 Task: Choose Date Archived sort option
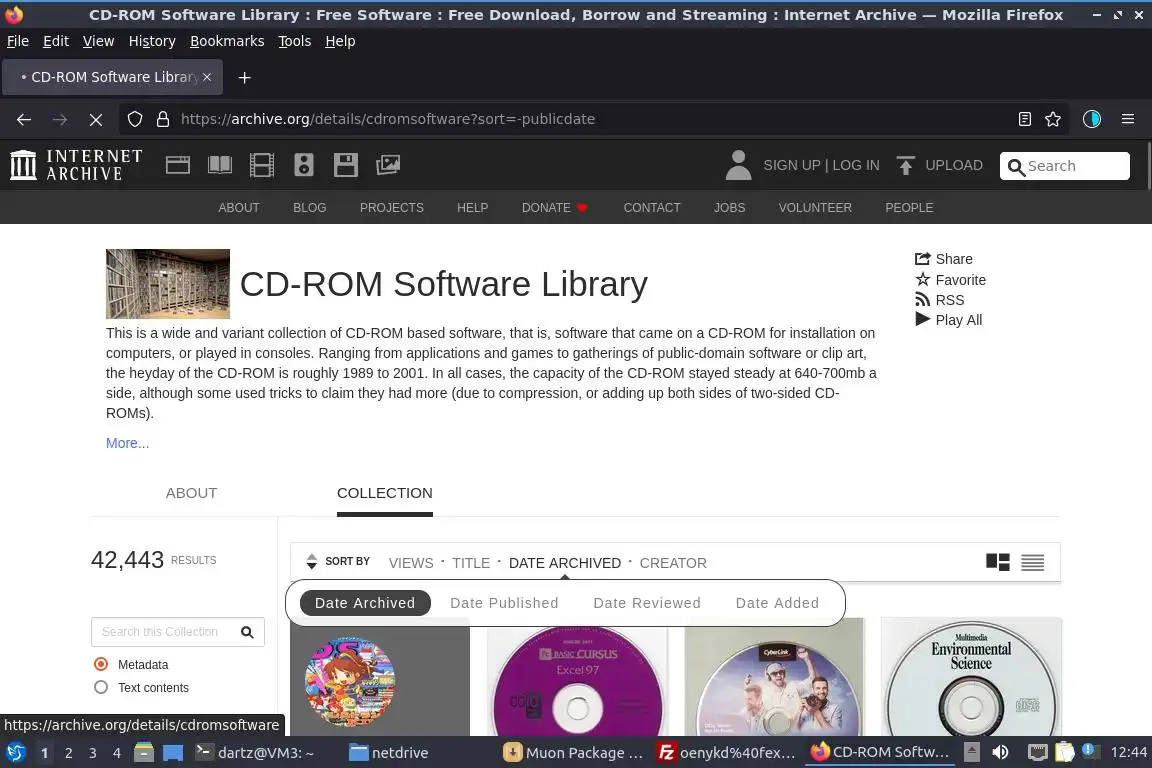click(x=365, y=603)
